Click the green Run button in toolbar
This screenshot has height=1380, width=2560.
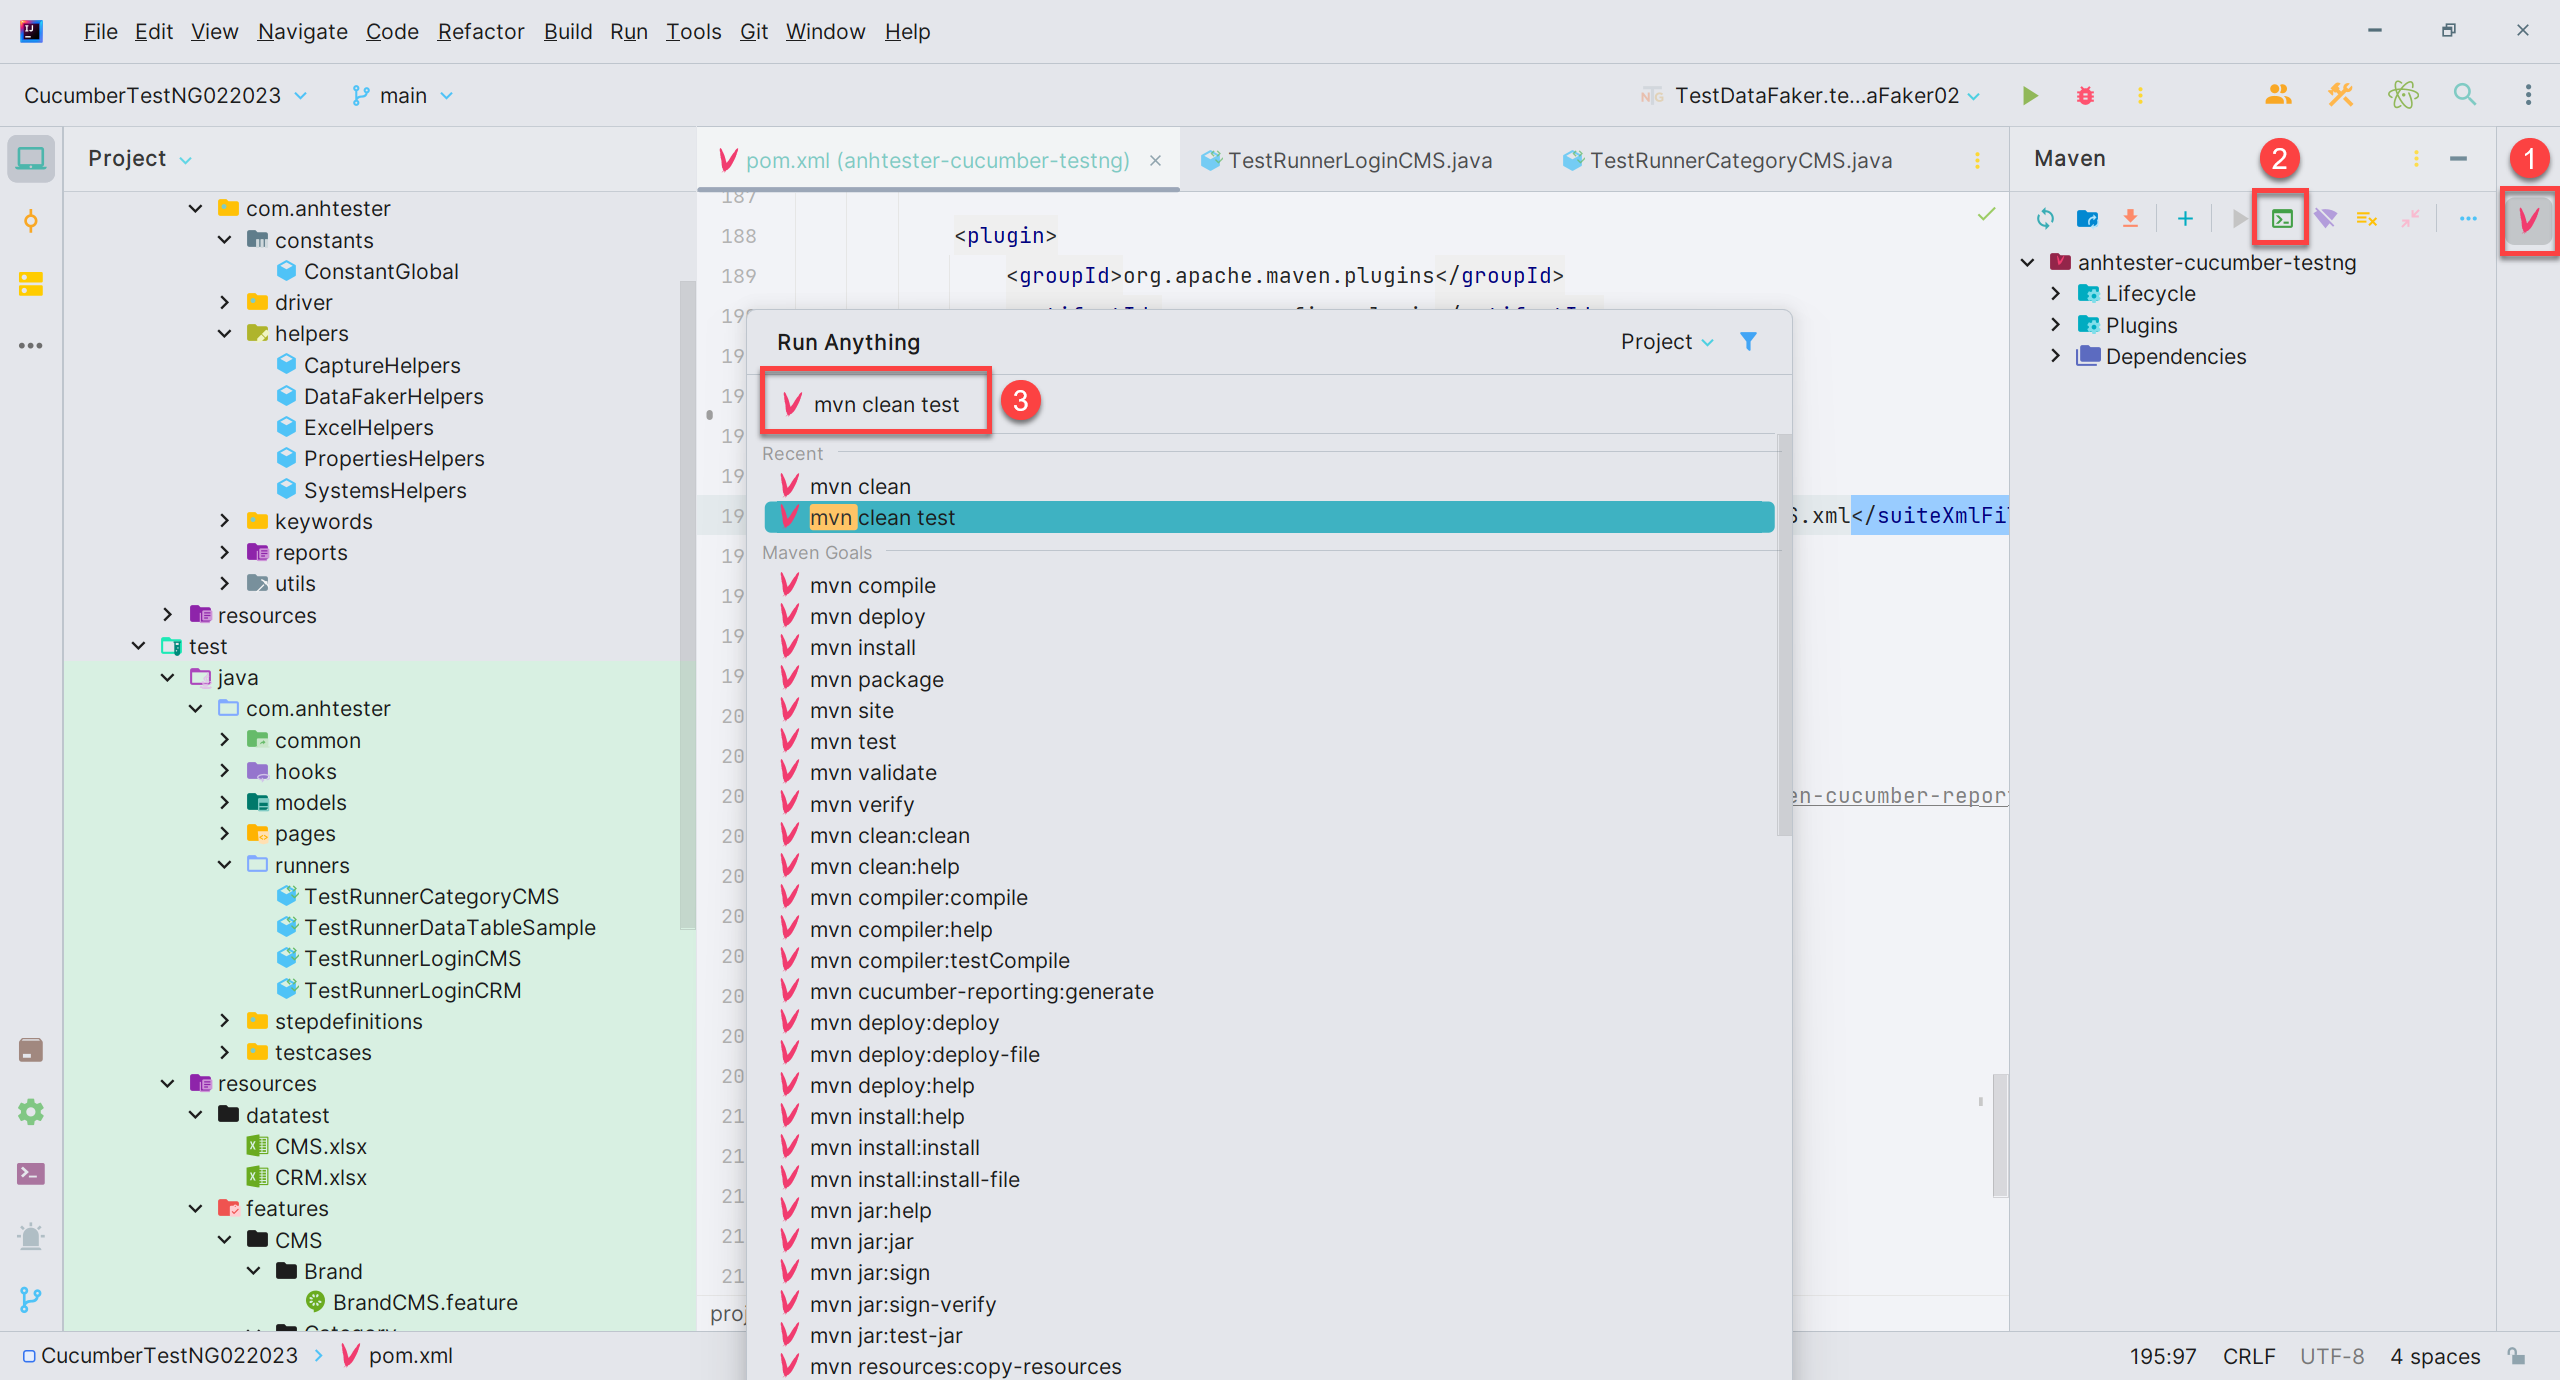tap(2030, 95)
